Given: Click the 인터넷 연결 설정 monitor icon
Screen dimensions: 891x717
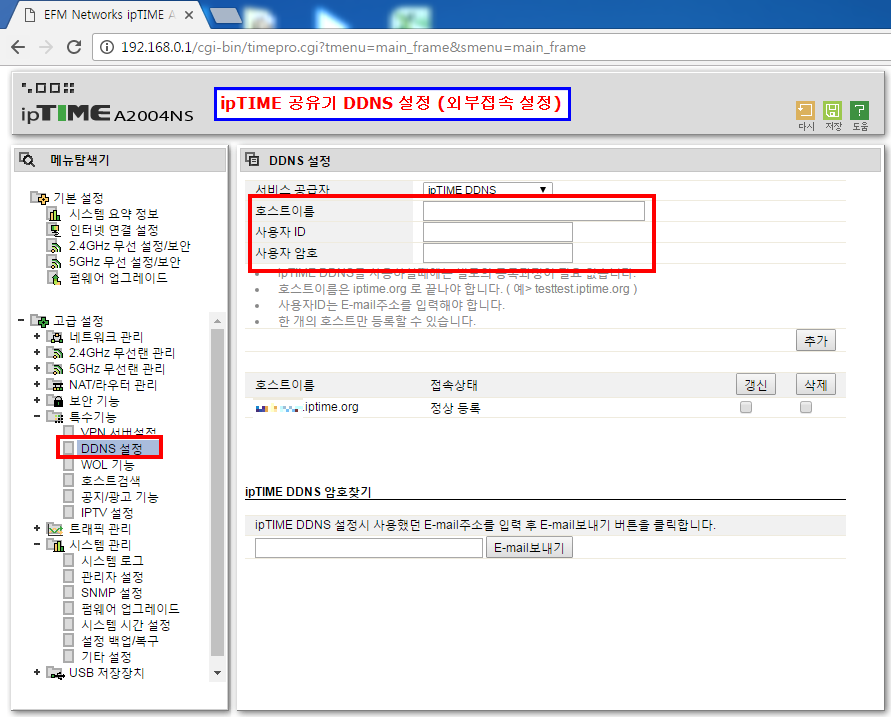Looking at the screenshot, I should pyautogui.click(x=53, y=230).
